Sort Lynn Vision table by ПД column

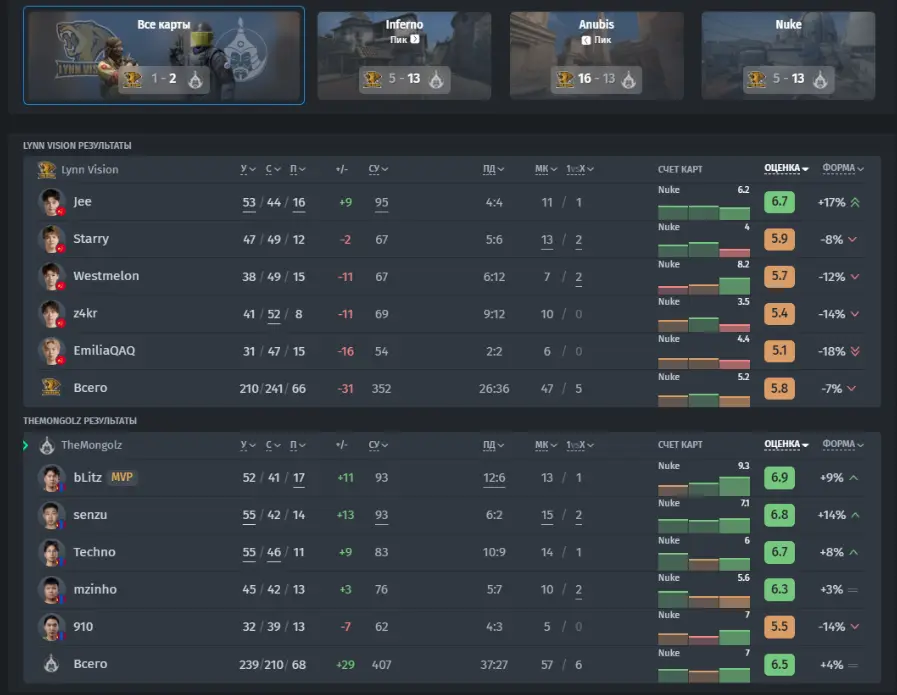(493, 169)
